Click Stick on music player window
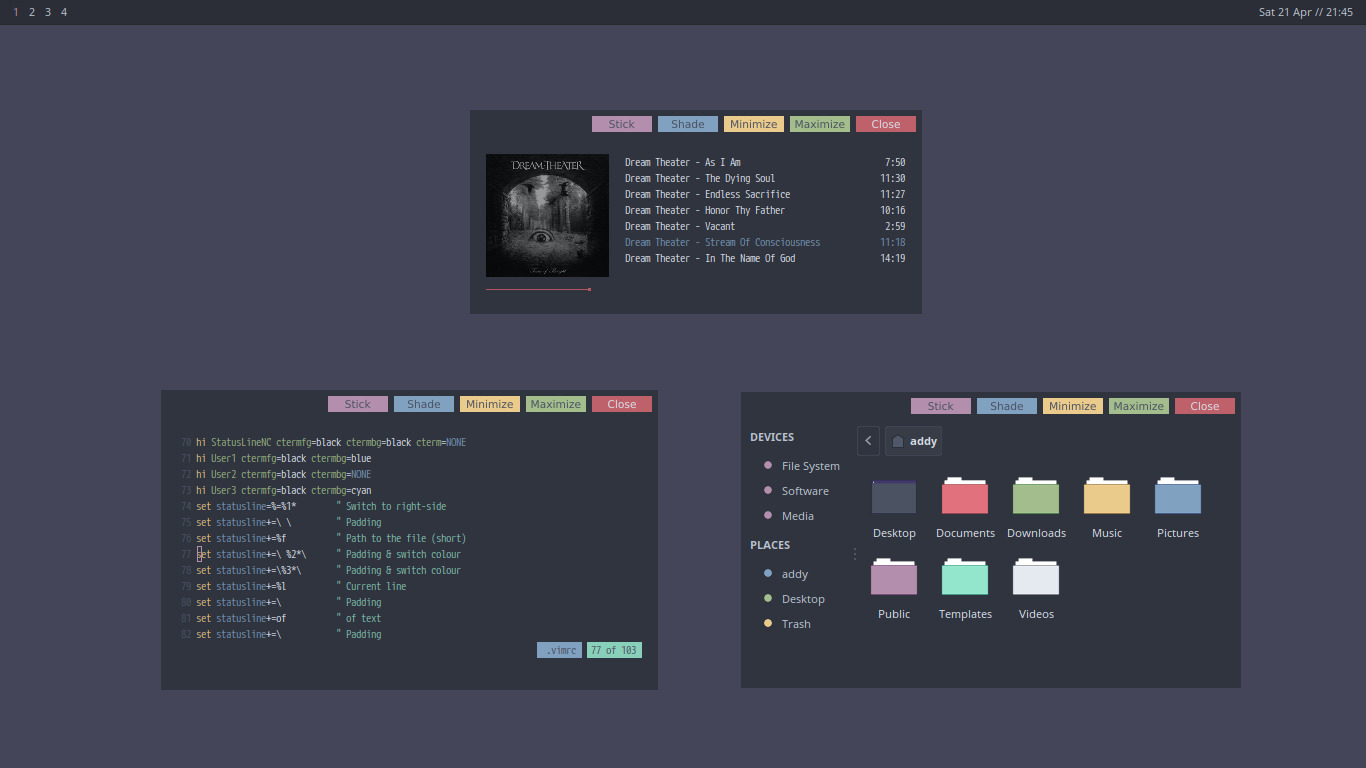This screenshot has height=768, width=1366. coord(622,124)
